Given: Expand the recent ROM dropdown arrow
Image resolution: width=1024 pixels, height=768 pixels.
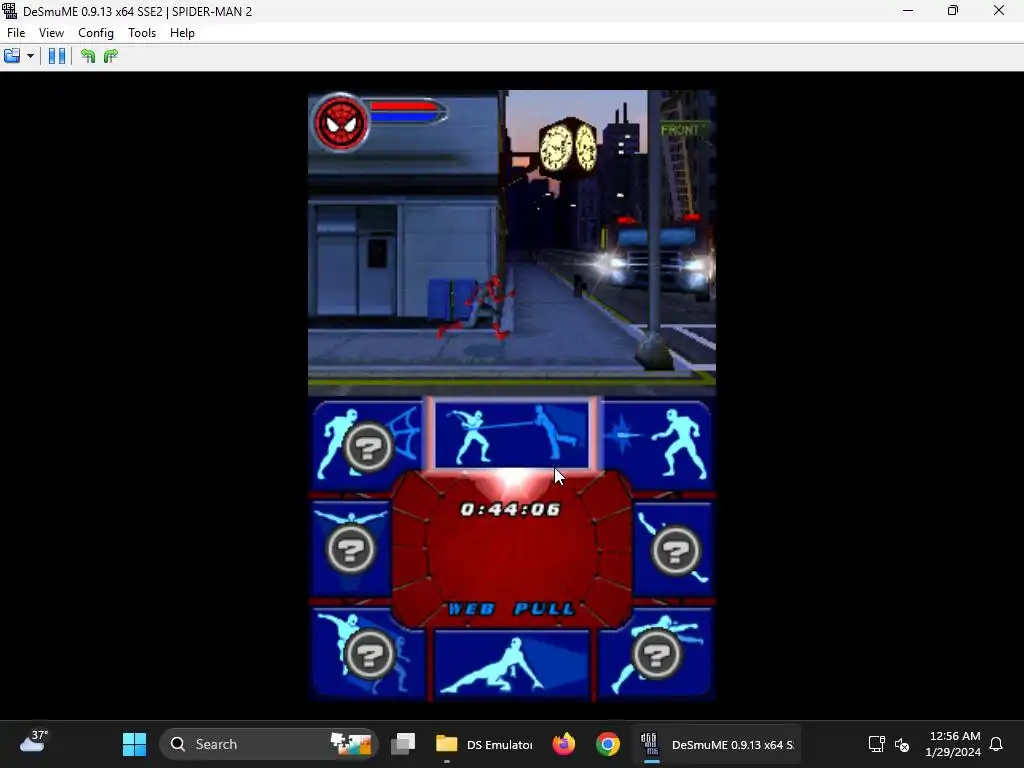Looking at the screenshot, I should 30,56.
